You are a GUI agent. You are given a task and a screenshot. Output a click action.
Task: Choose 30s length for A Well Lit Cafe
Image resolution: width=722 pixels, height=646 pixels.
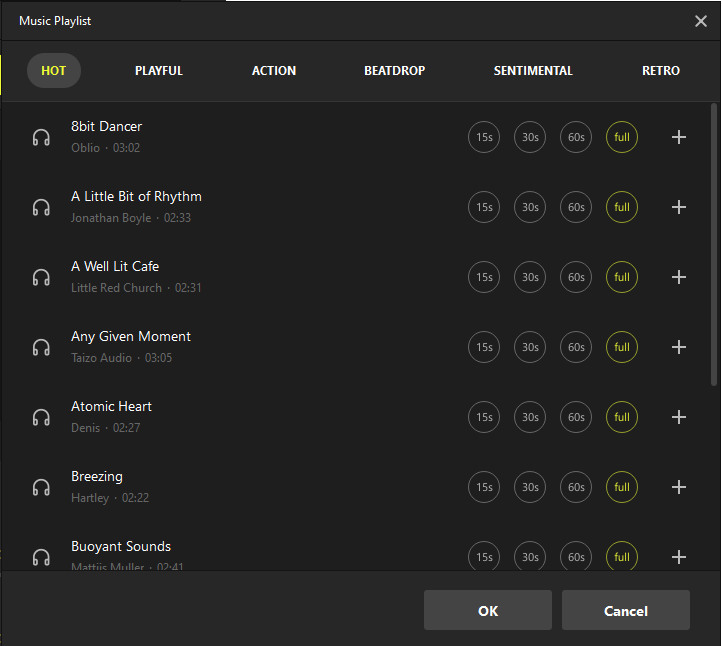click(530, 277)
